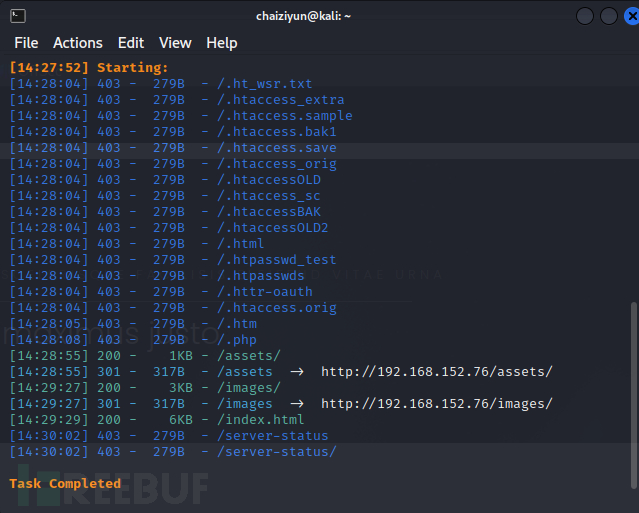The image size is (639, 513).
Task: Click the /server-status/ path with trailing slash
Action: click(x=276, y=452)
